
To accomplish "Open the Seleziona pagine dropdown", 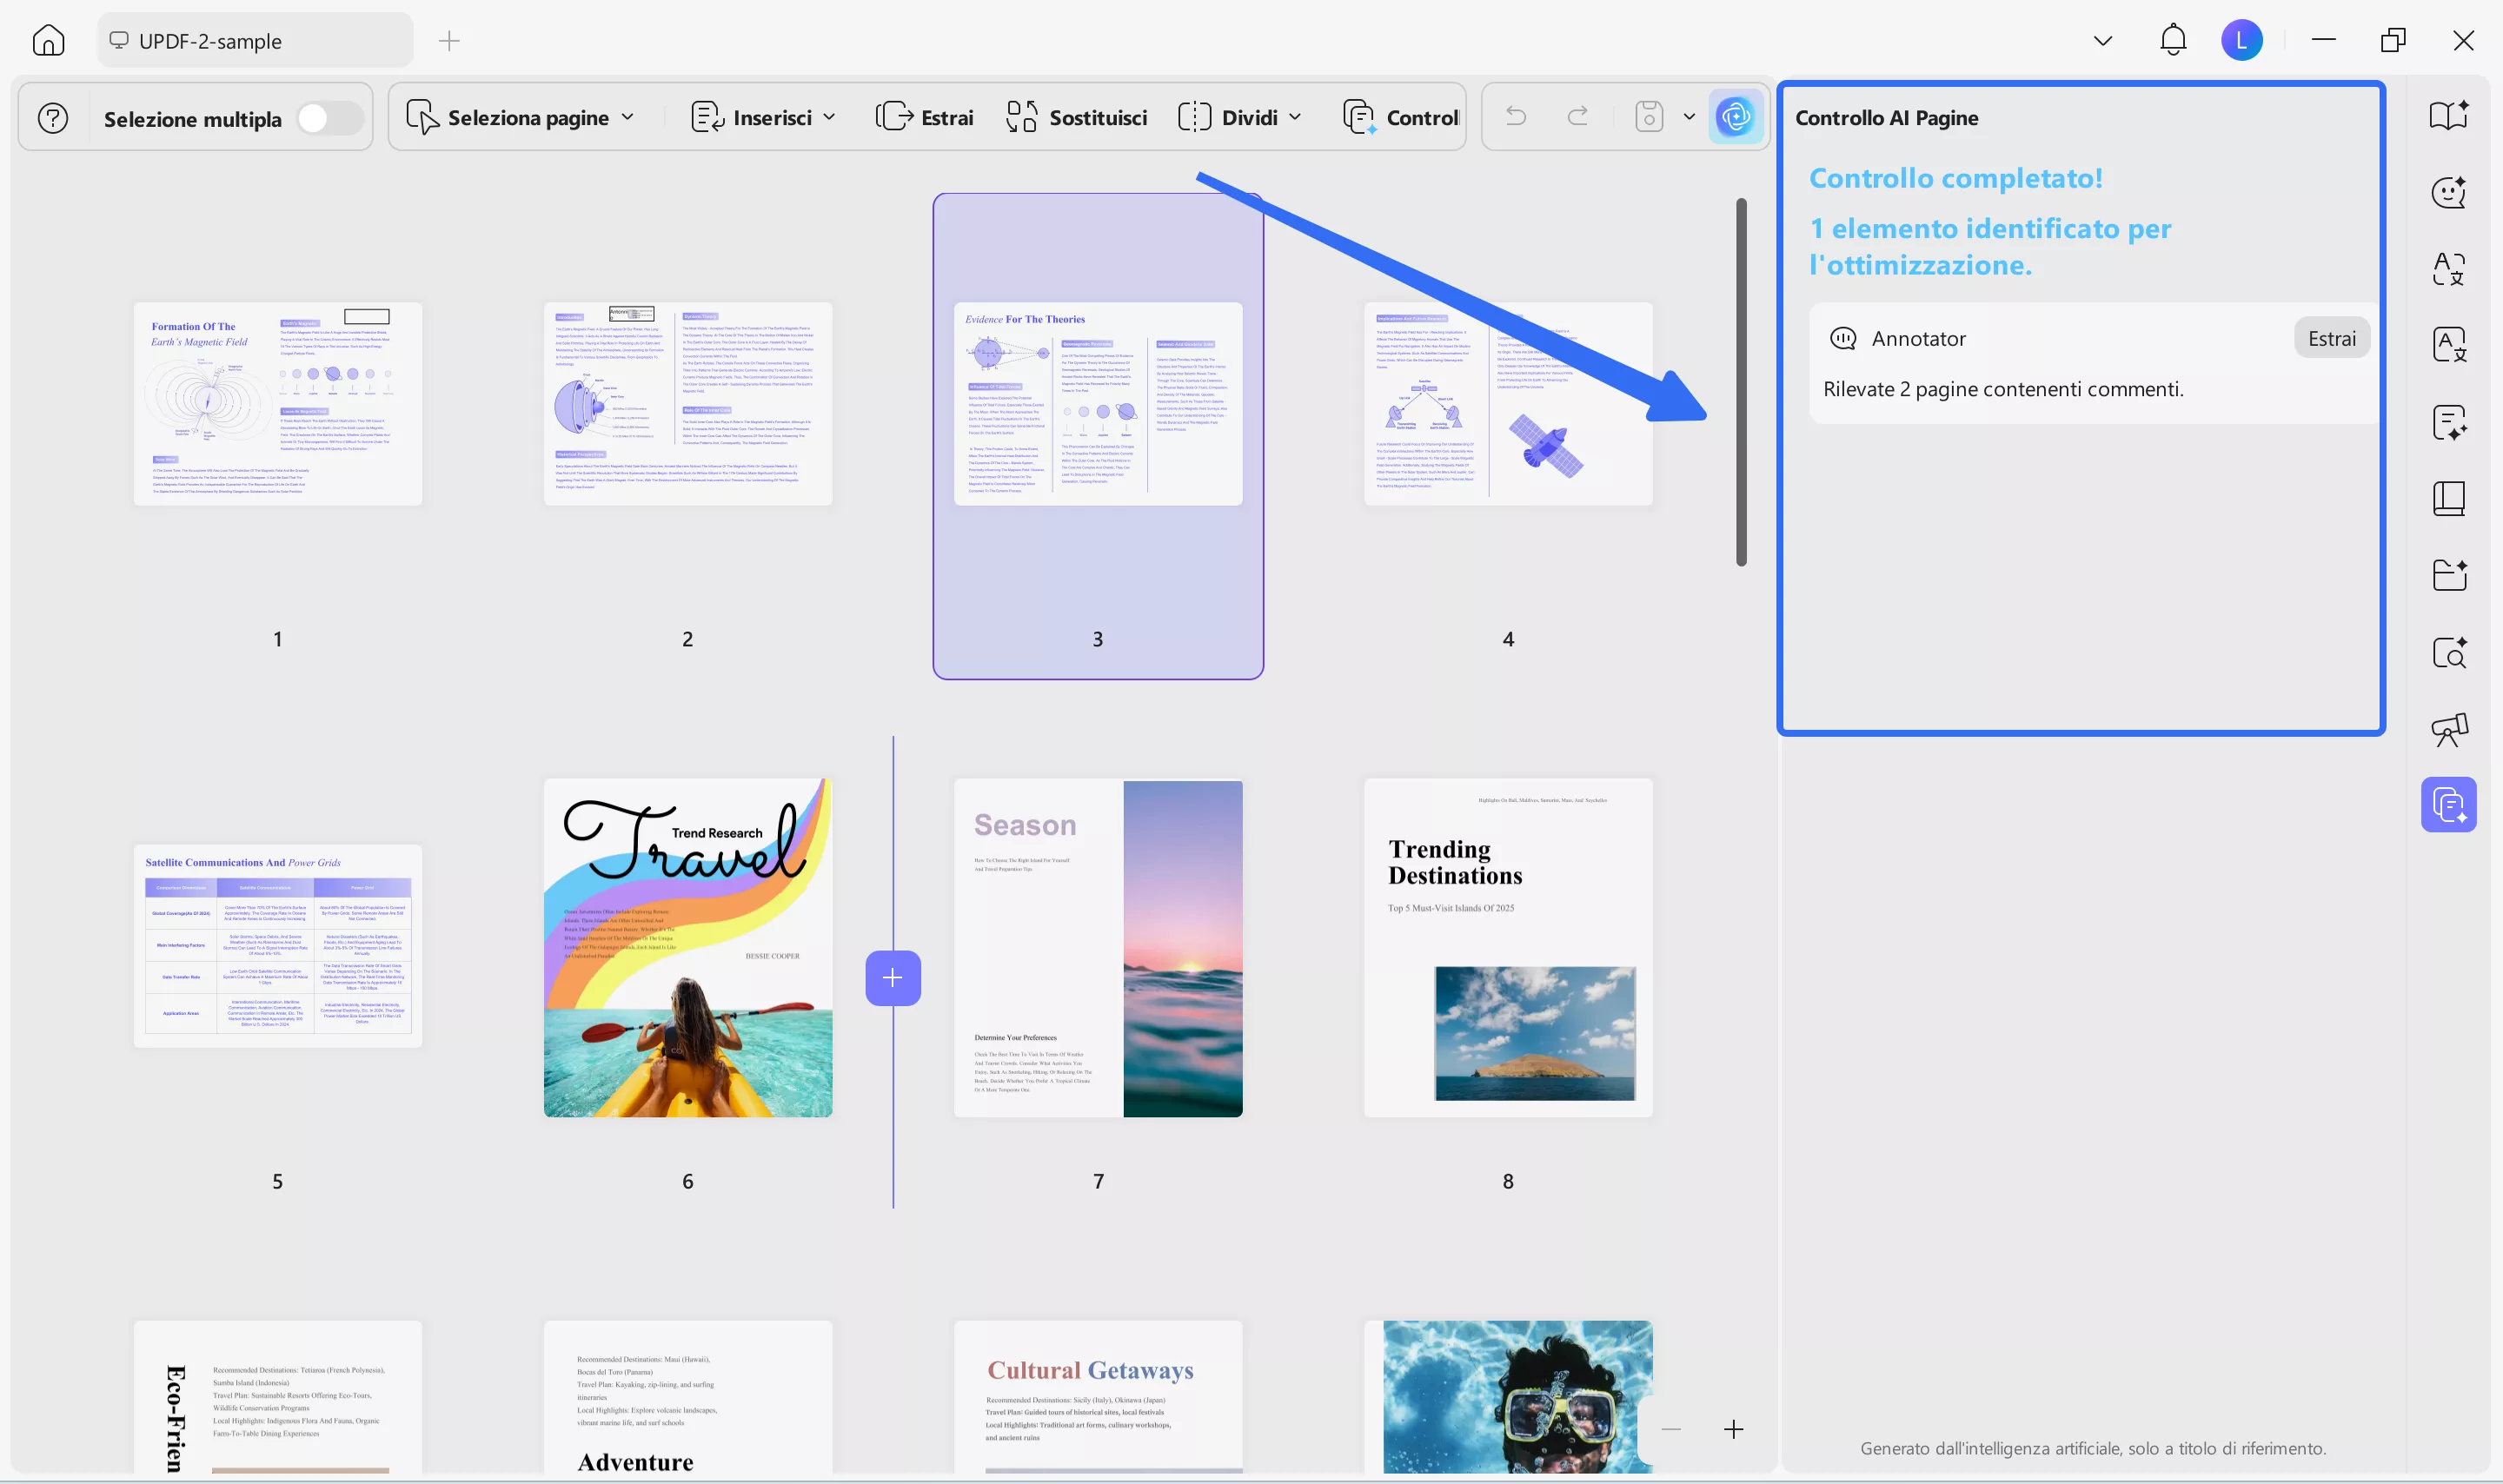I will [629, 117].
